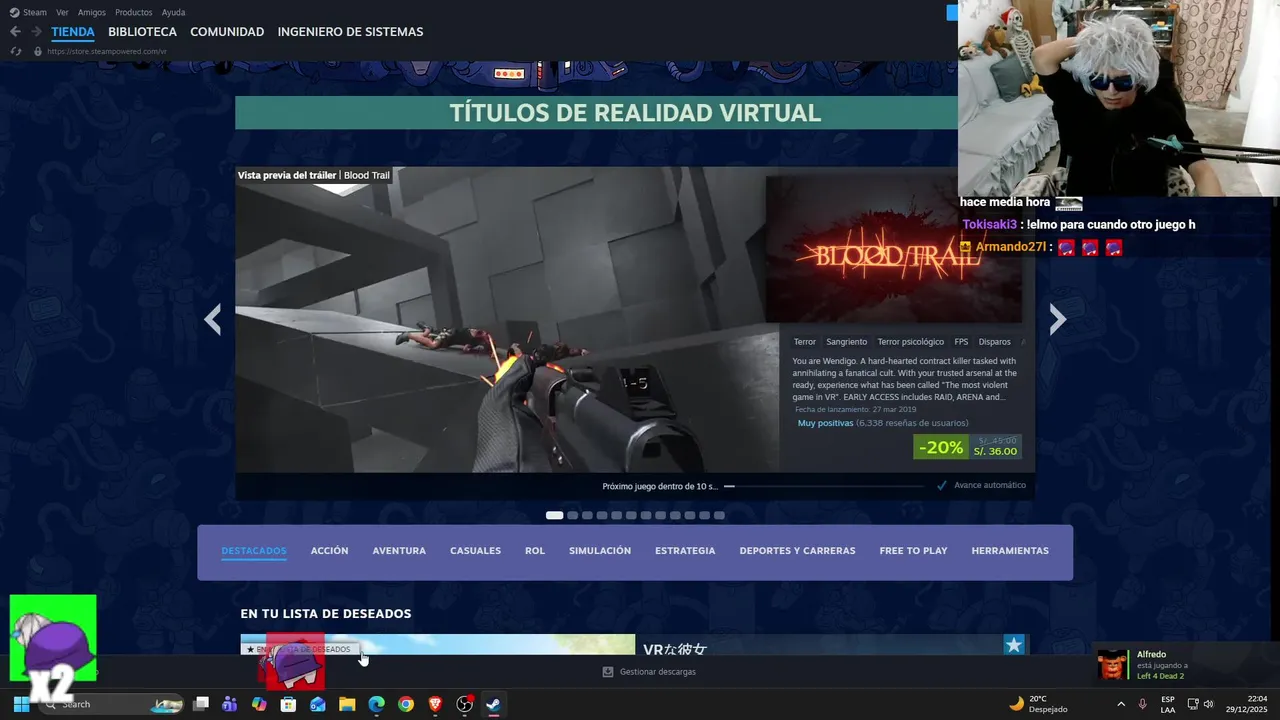
Task: Open the Windows Start menu
Action: [21, 704]
